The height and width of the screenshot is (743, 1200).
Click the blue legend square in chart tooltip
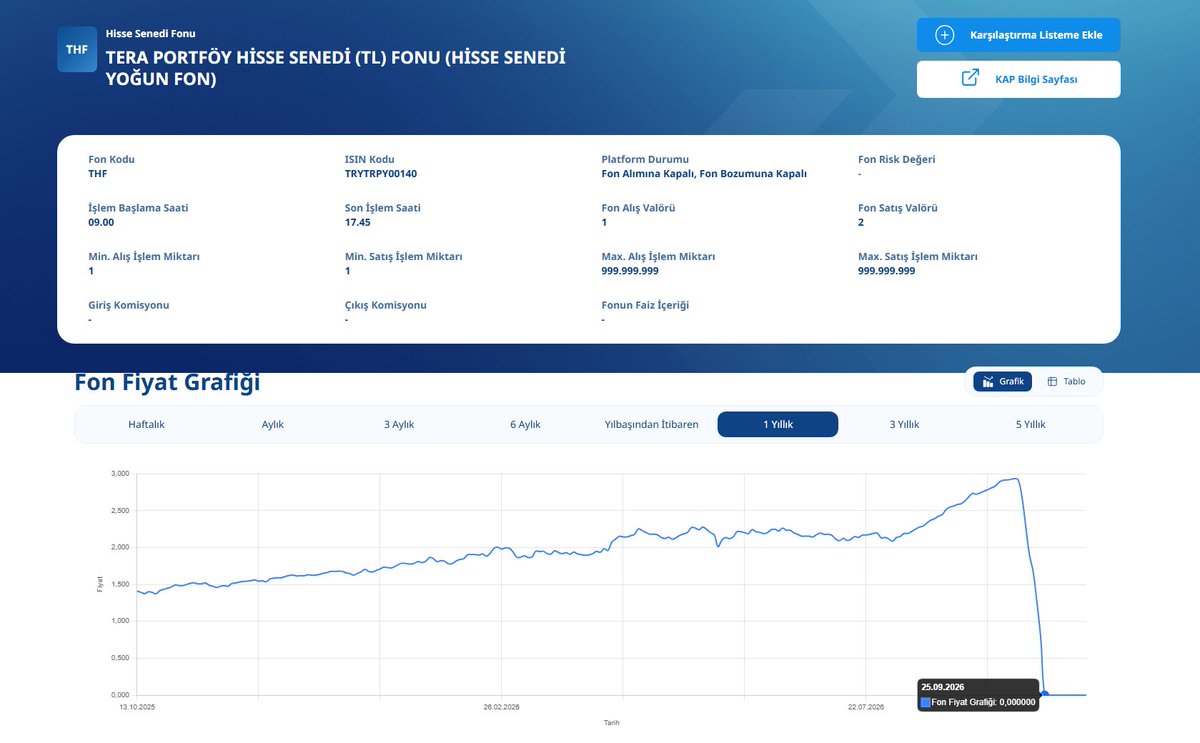pyautogui.click(x=925, y=702)
